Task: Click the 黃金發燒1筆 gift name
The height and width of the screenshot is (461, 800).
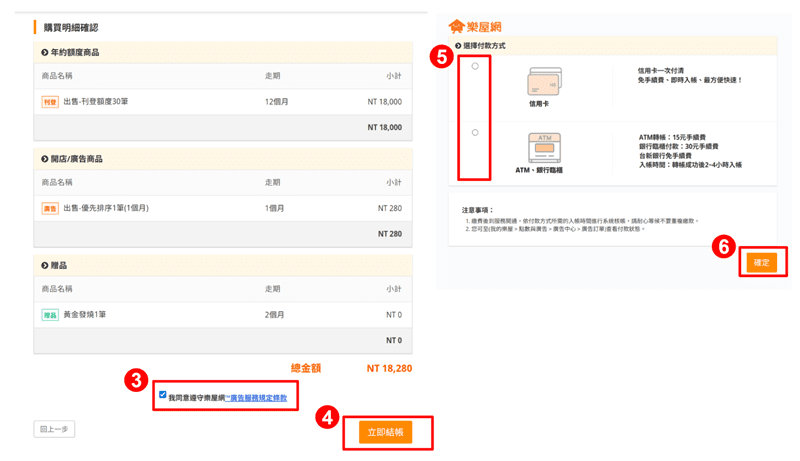Action: (85, 315)
